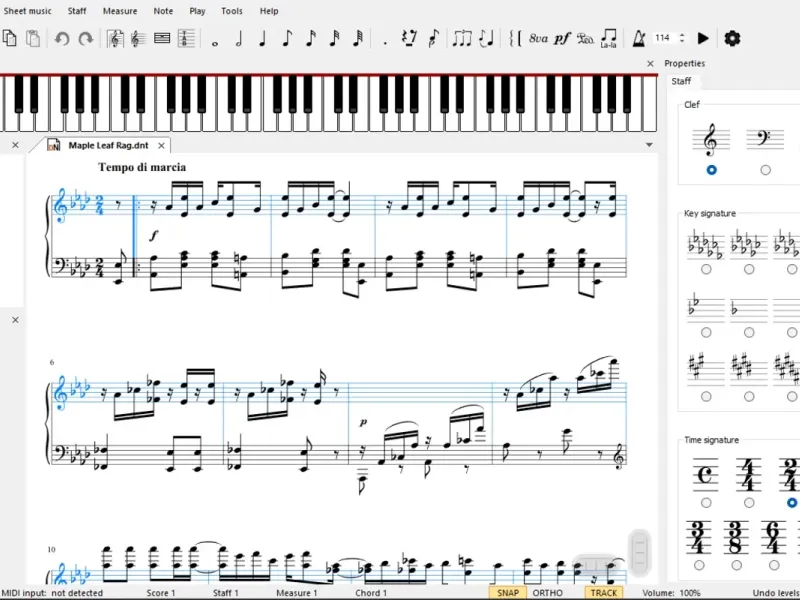Toggle the ORTHO mode button

[x=547, y=593]
